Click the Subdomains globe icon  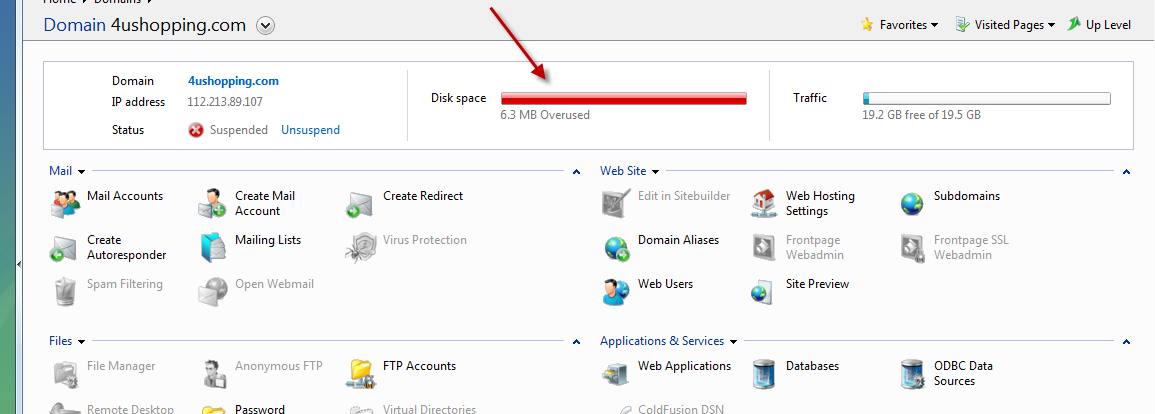point(912,204)
